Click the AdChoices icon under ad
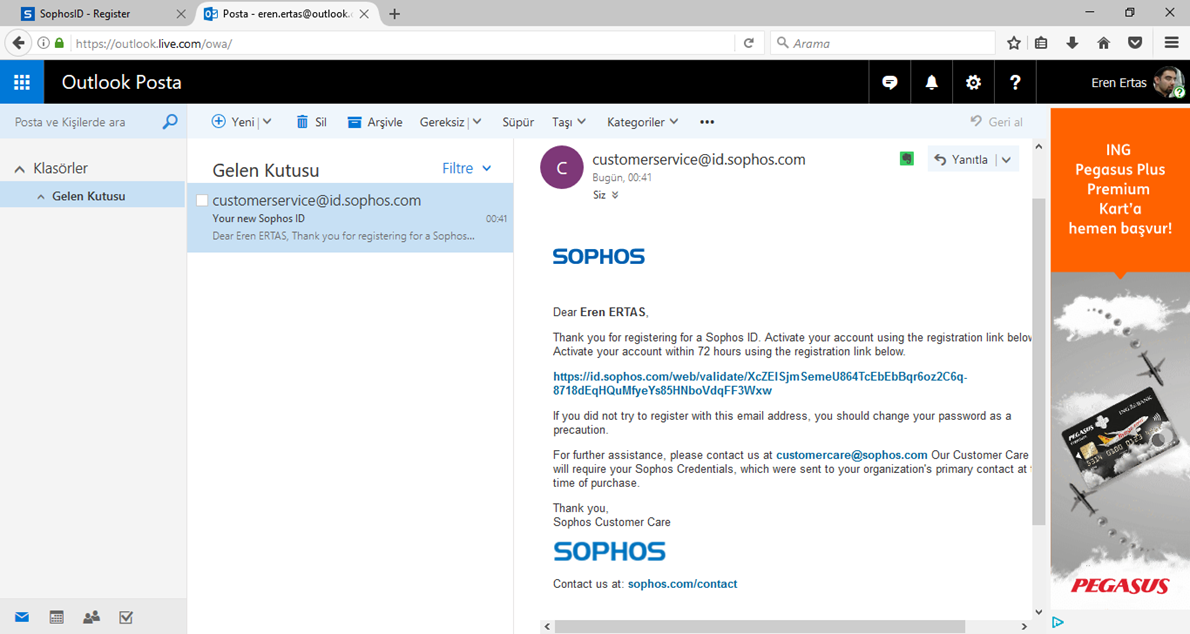 (x=1058, y=623)
